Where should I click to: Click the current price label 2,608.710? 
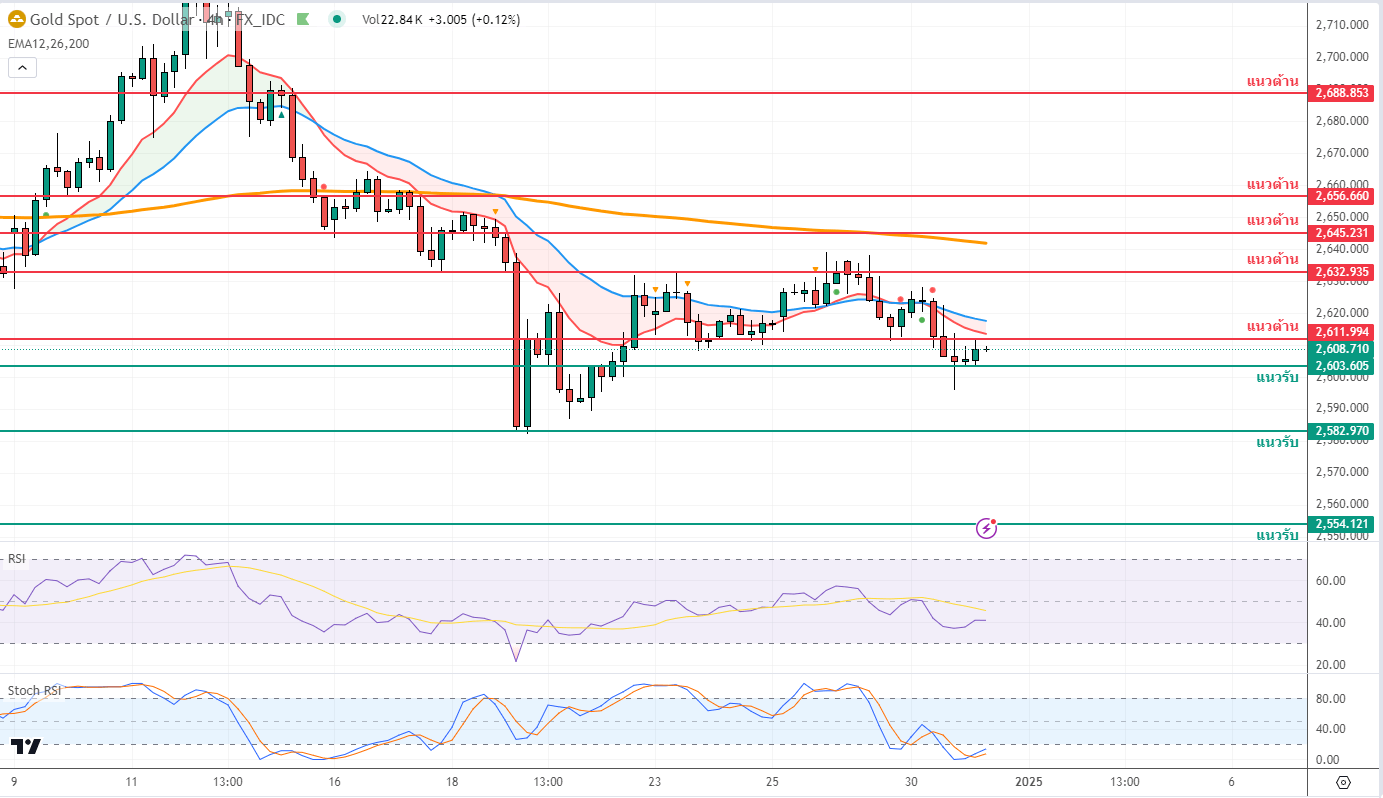pos(1342,349)
